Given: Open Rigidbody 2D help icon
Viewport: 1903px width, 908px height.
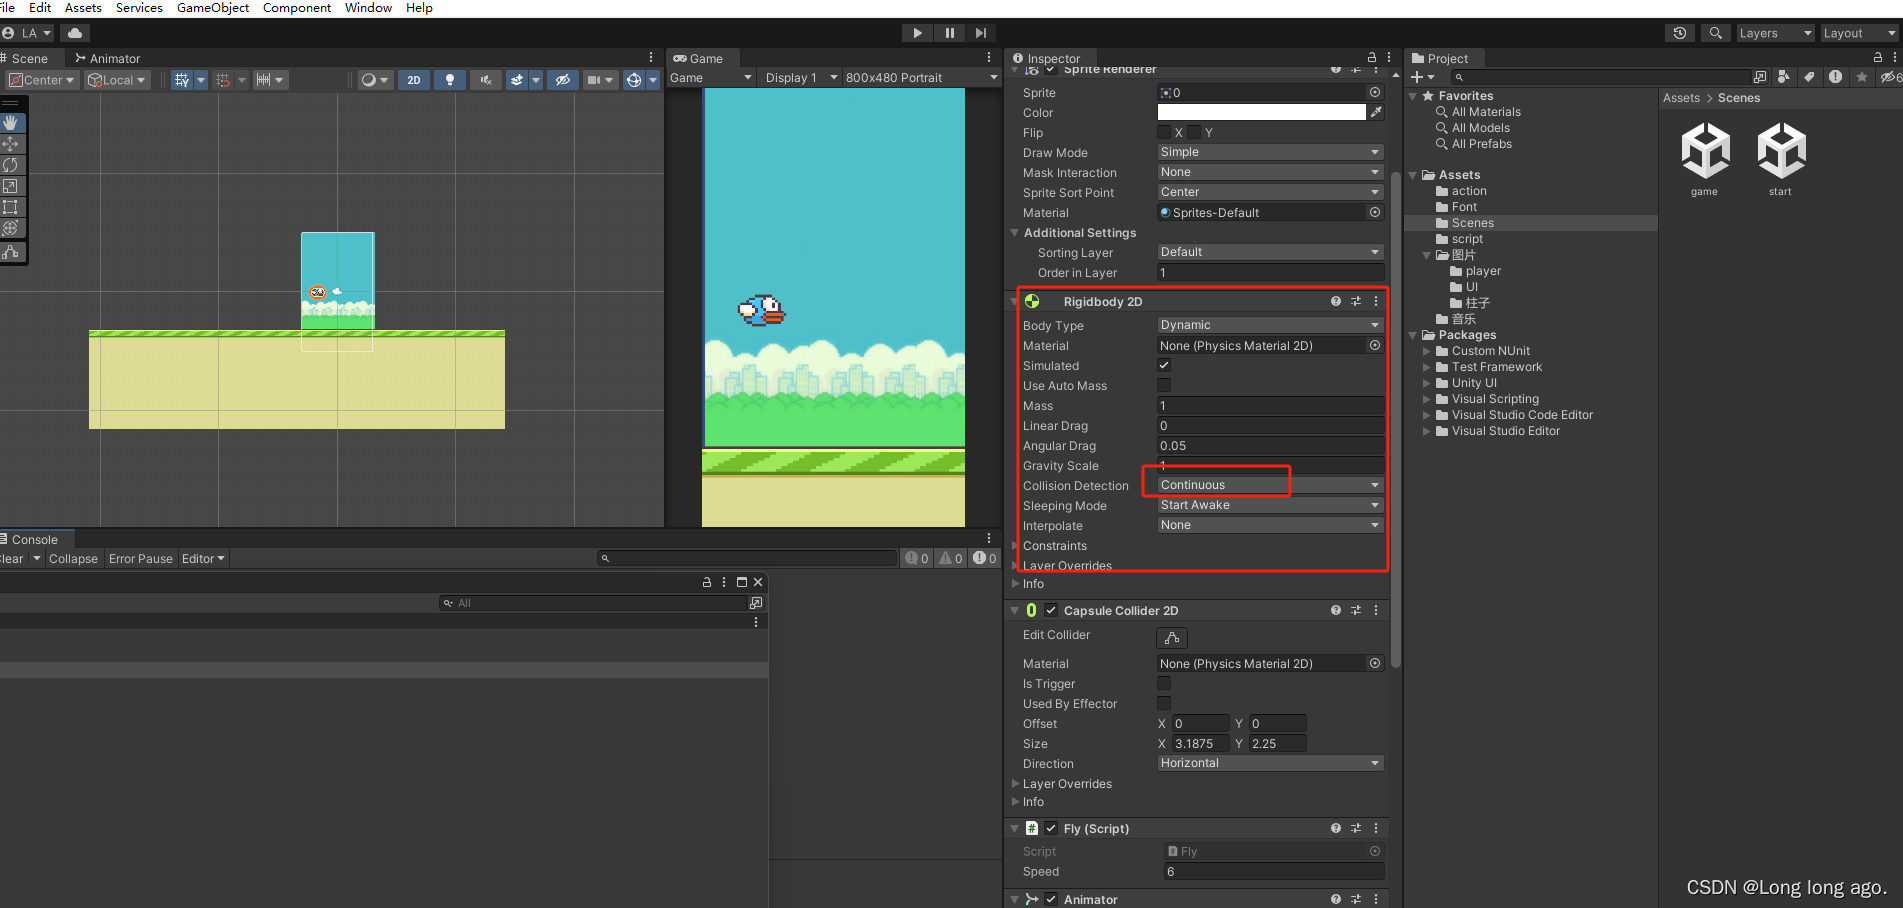Looking at the screenshot, I should pyautogui.click(x=1336, y=301).
